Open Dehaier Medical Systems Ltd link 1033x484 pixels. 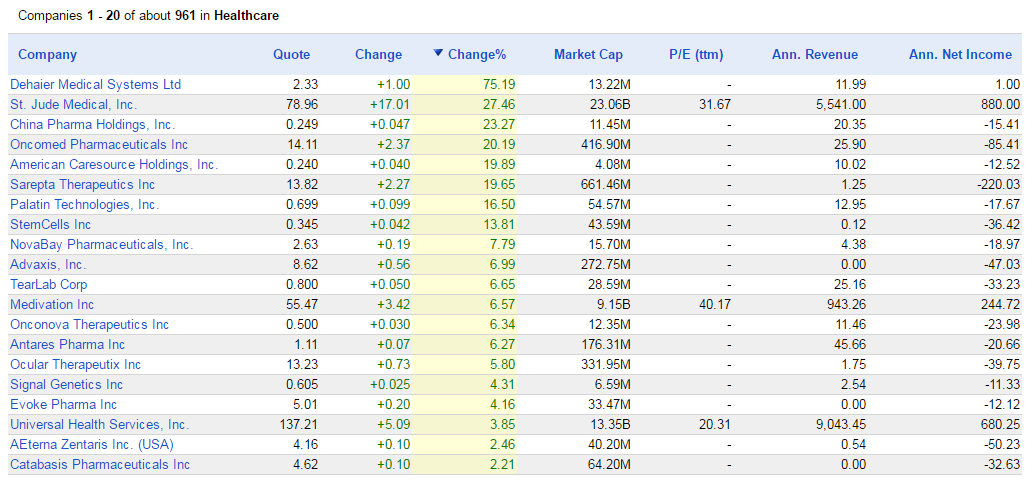[x=96, y=84]
